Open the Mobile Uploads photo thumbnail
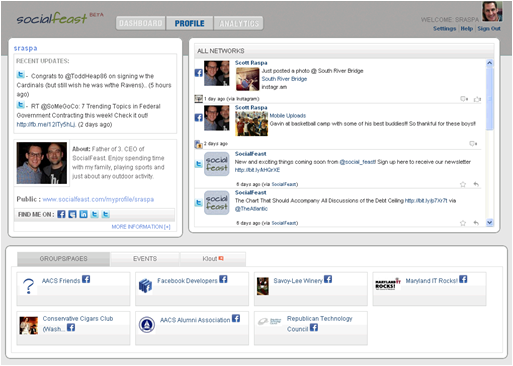This screenshot has height=366, width=513. click(x=251, y=124)
